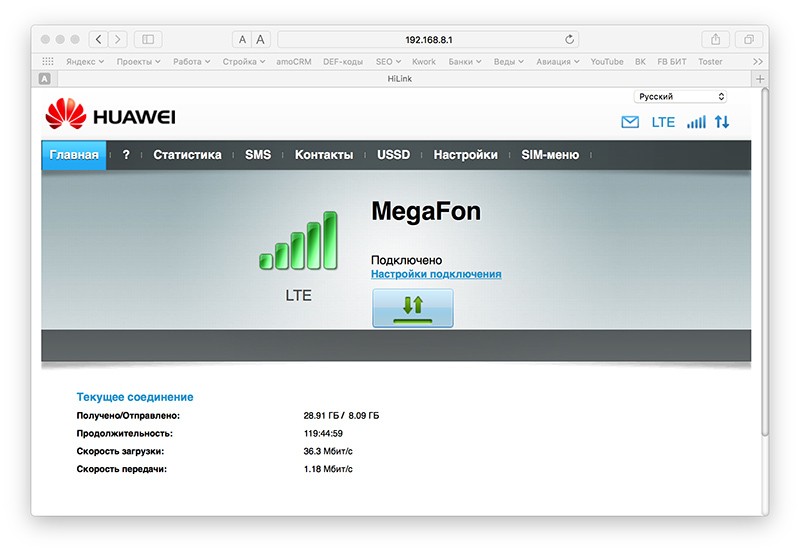Expand the Работа bookmarks folder
The image size is (800, 553).
click(191, 61)
